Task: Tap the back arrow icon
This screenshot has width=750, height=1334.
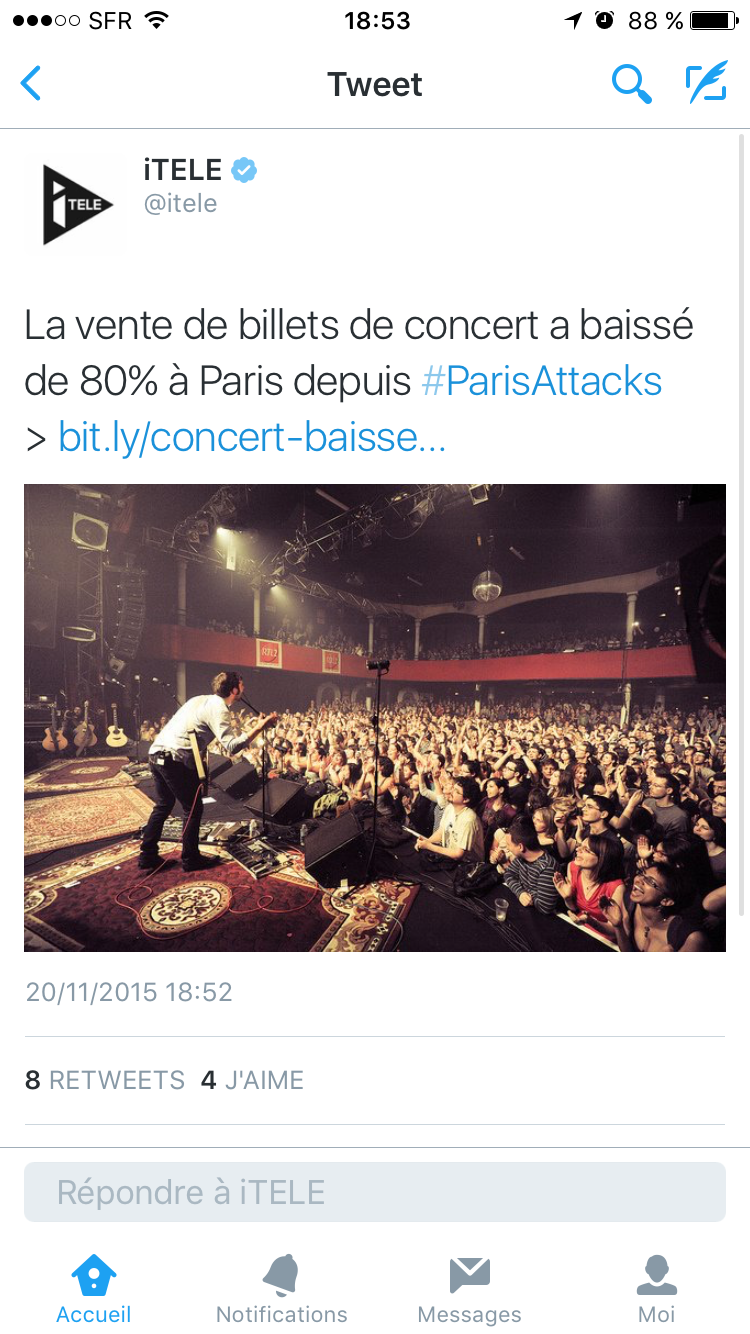Action: [x=32, y=83]
